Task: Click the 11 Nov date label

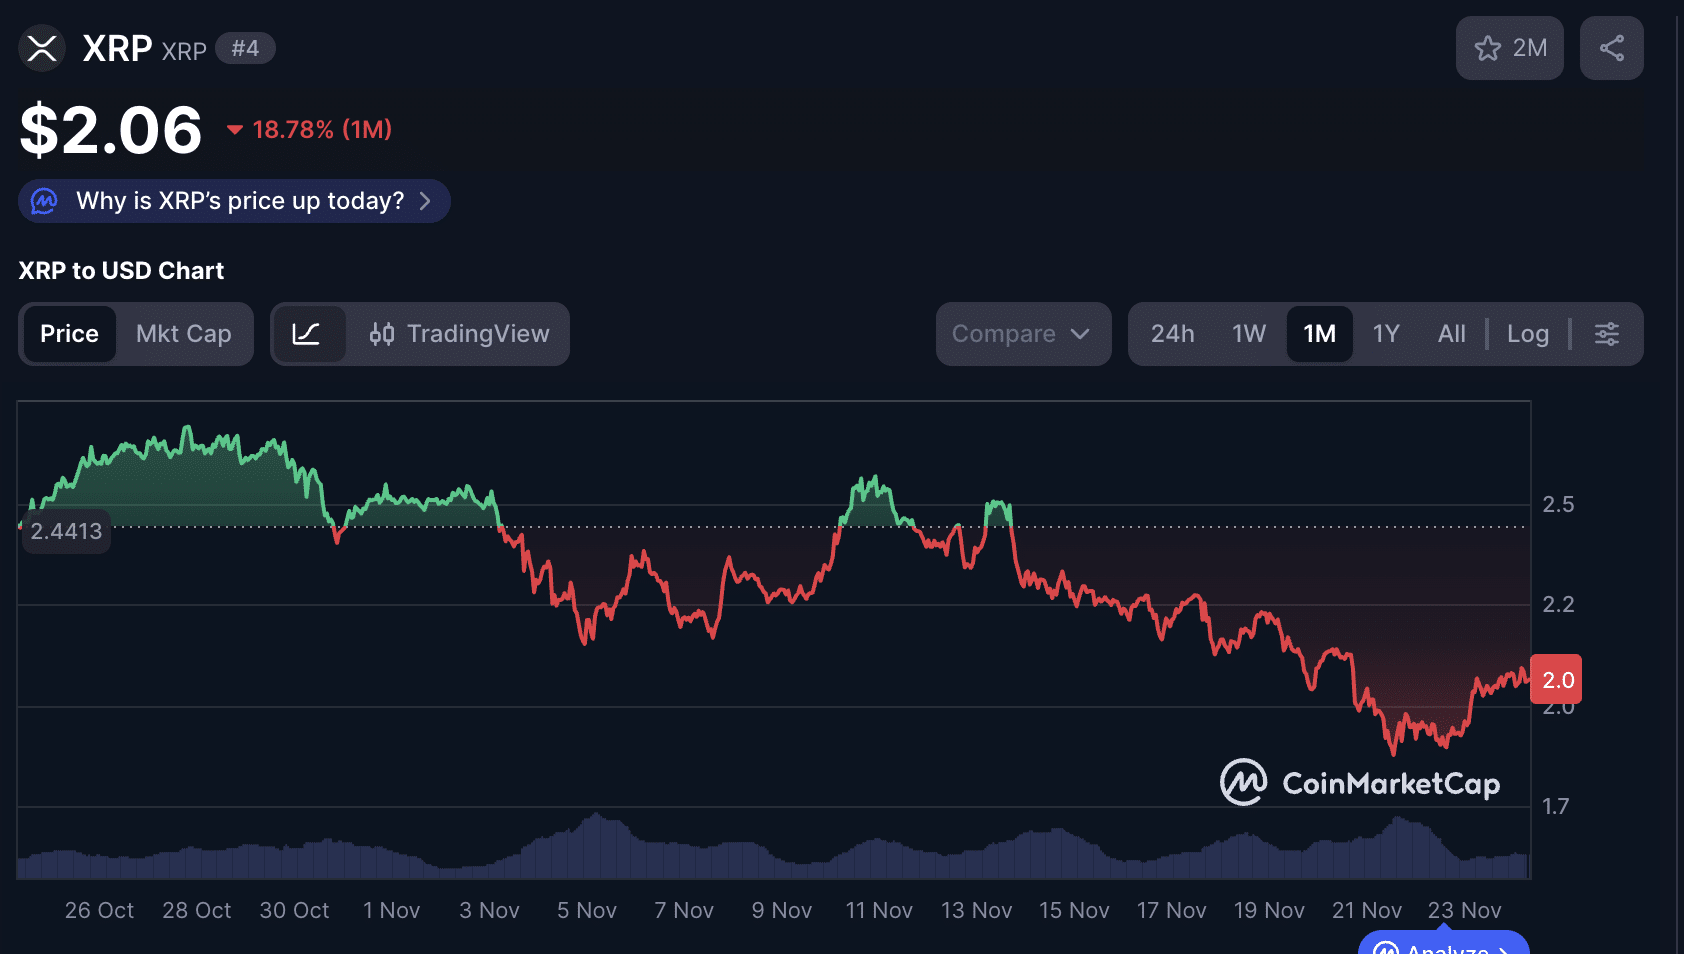Action: pos(879,911)
